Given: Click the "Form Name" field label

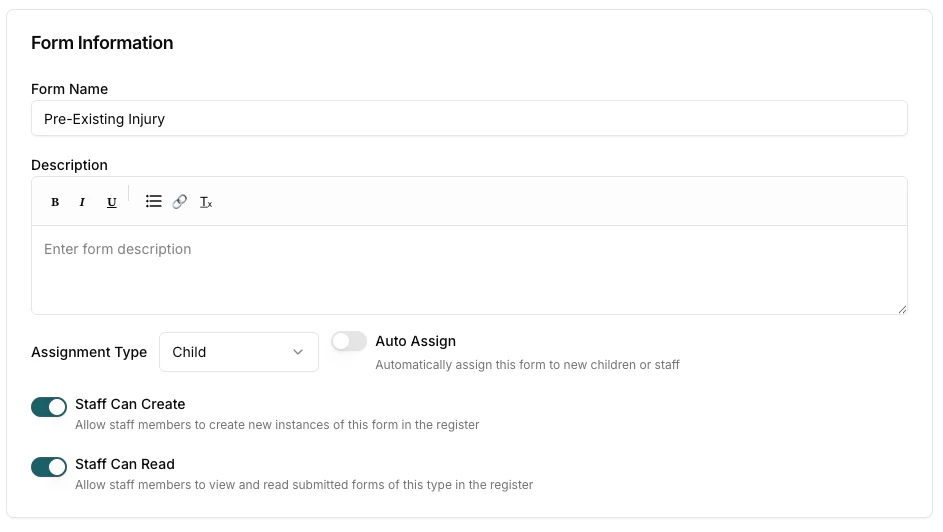Looking at the screenshot, I should pyautogui.click(x=69, y=89).
